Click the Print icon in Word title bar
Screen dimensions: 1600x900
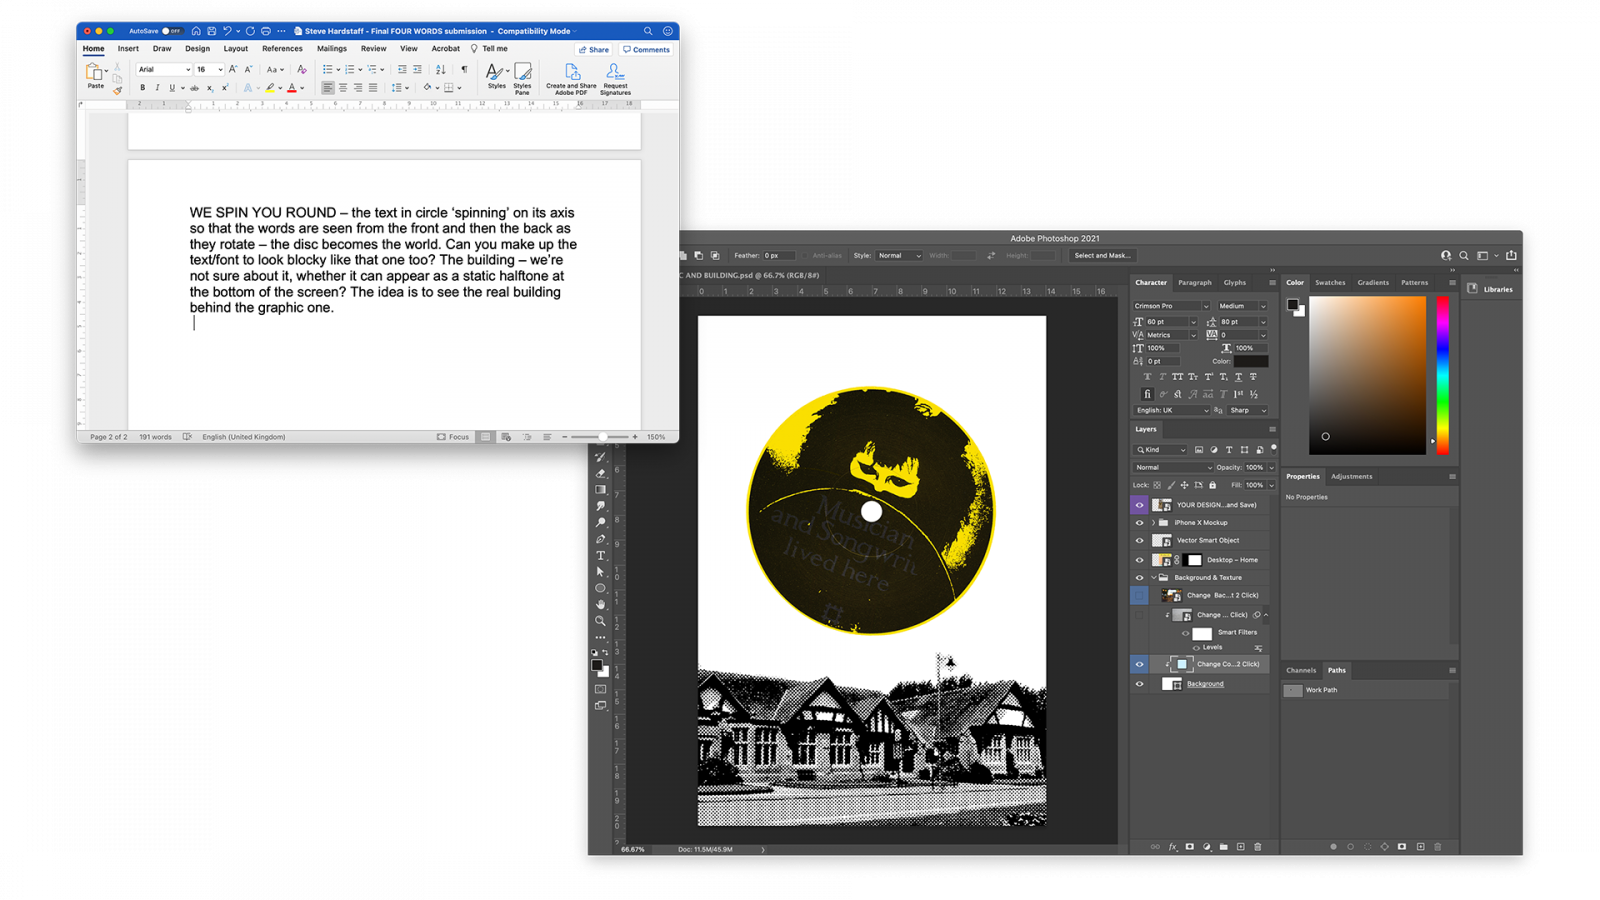pyautogui.click(x=265, y=31)
